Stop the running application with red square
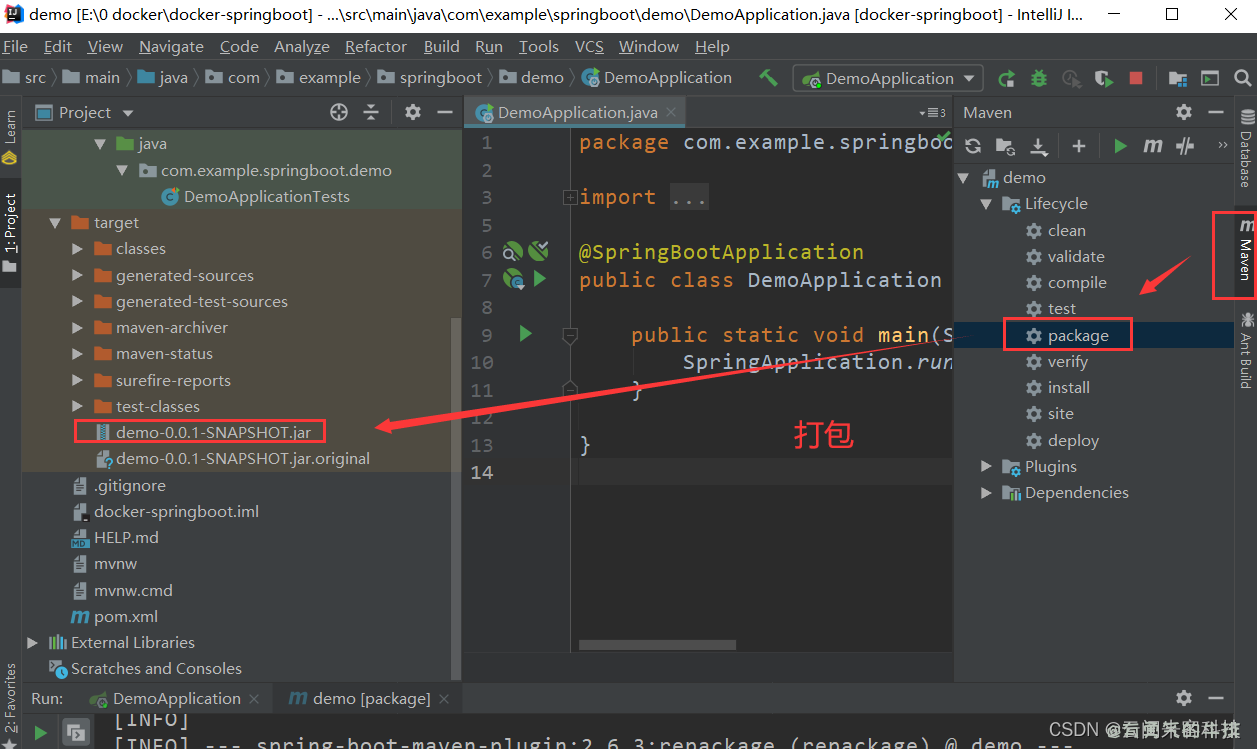The height and width of the screenshot is (749, 1257). (x=1135, y=78)
